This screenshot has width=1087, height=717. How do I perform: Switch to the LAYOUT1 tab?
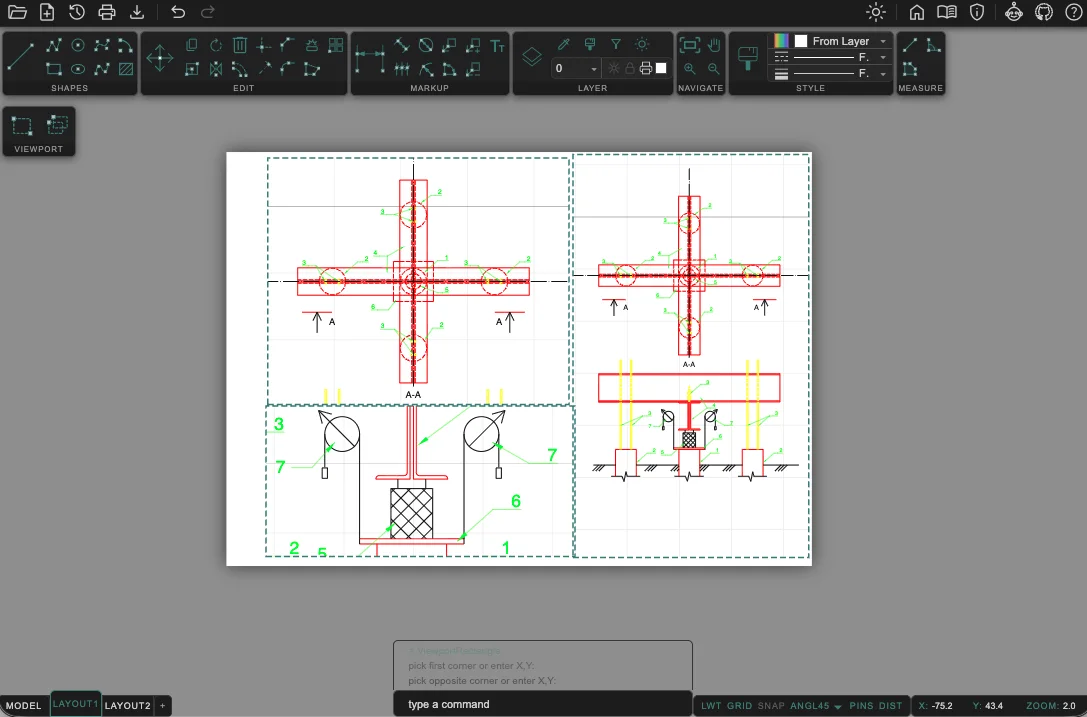tap(76, 704)
